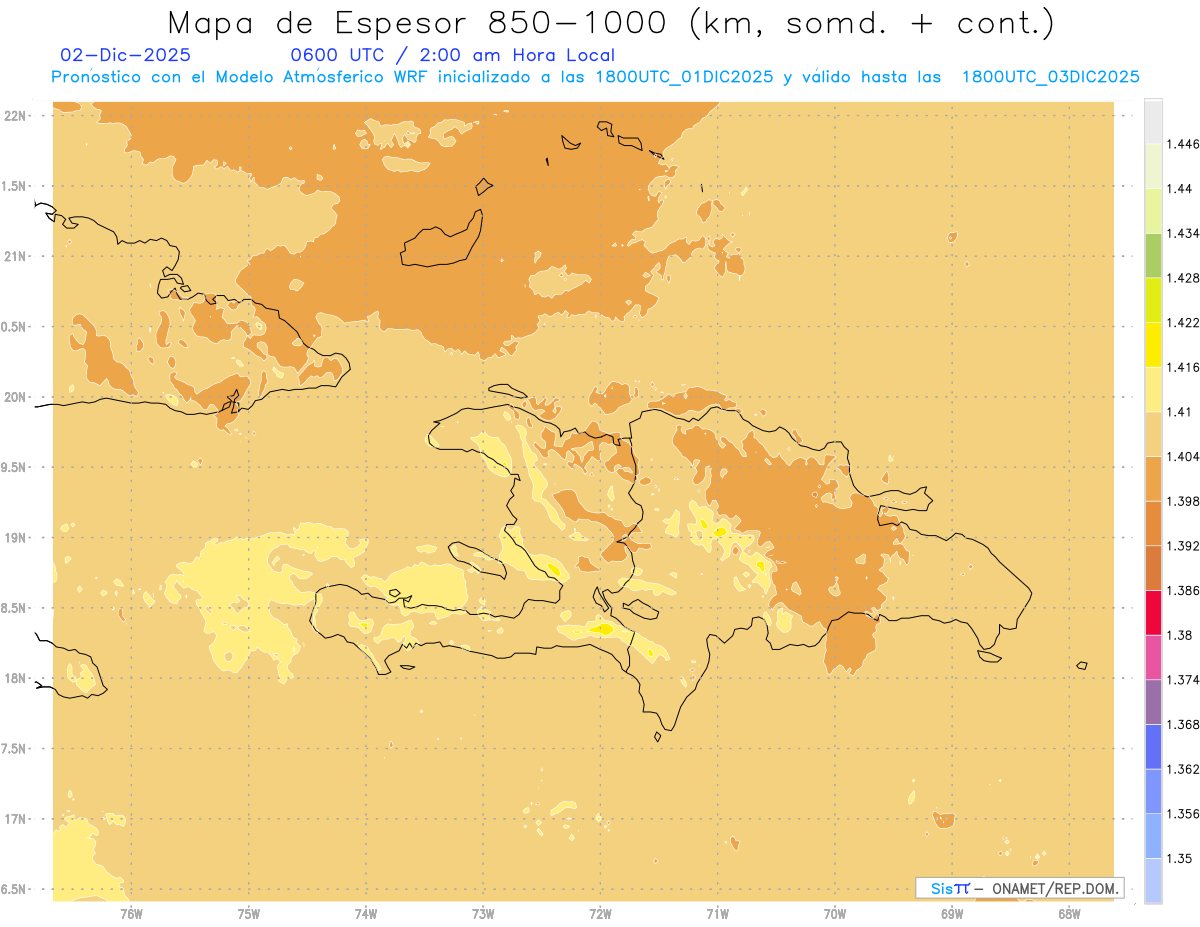Click the 1.446 value on the color scale
This screenshot has height=927, width=1200.
click(1183, 144)
